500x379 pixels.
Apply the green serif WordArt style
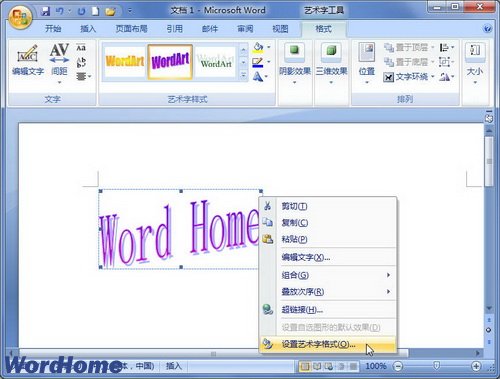[x=216, y=62]
